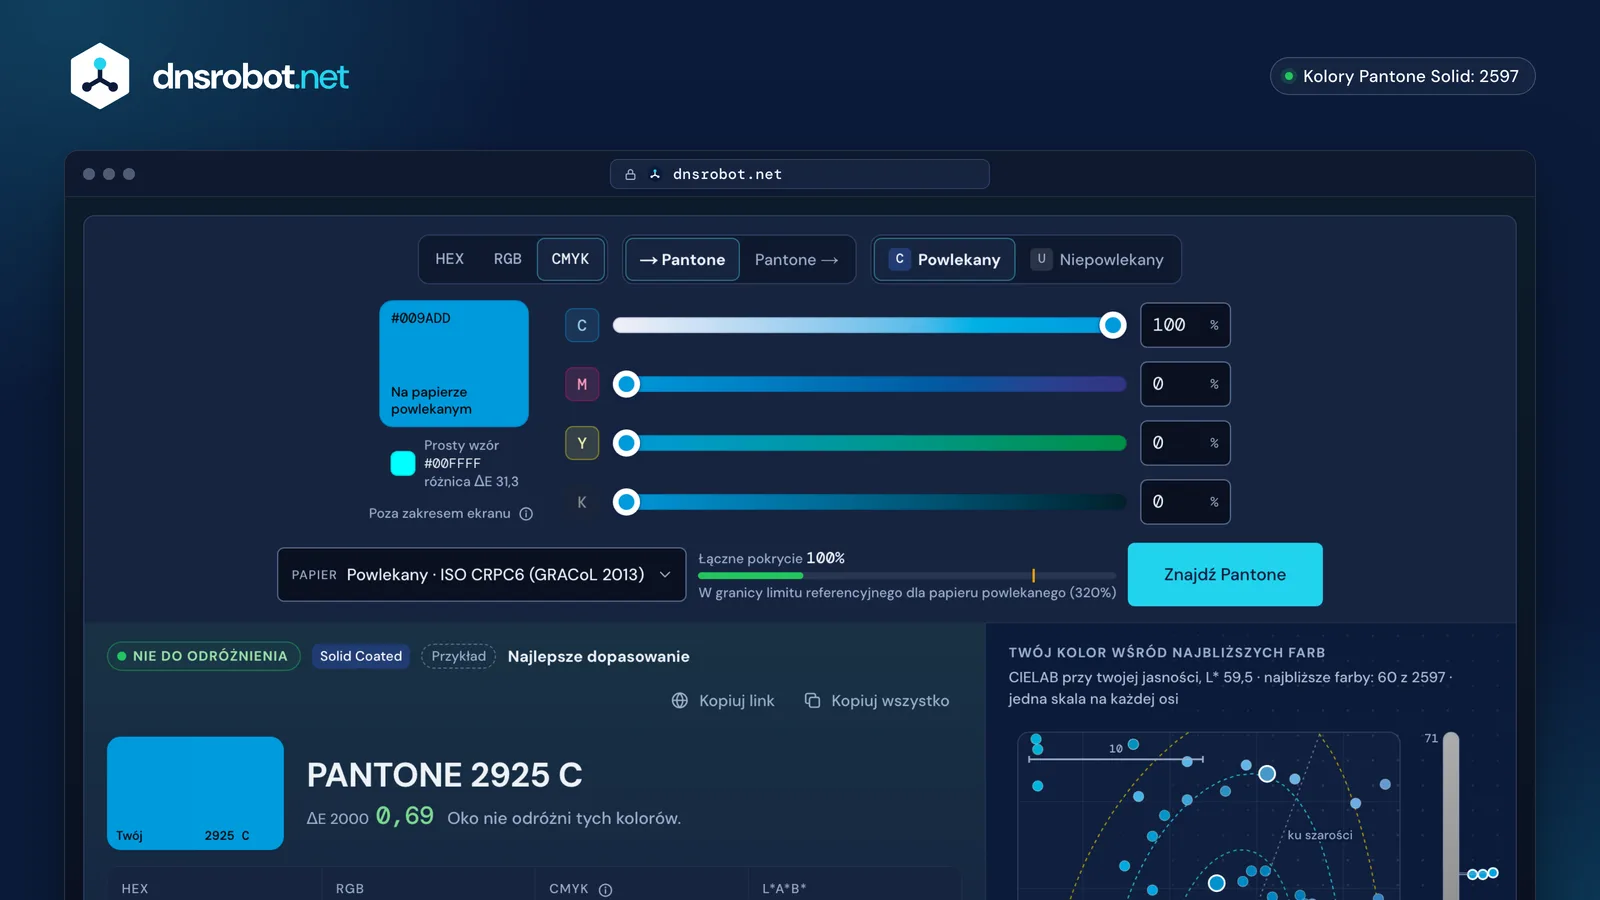Click the dnsrobot hexagon logo icon

[100, 76]
